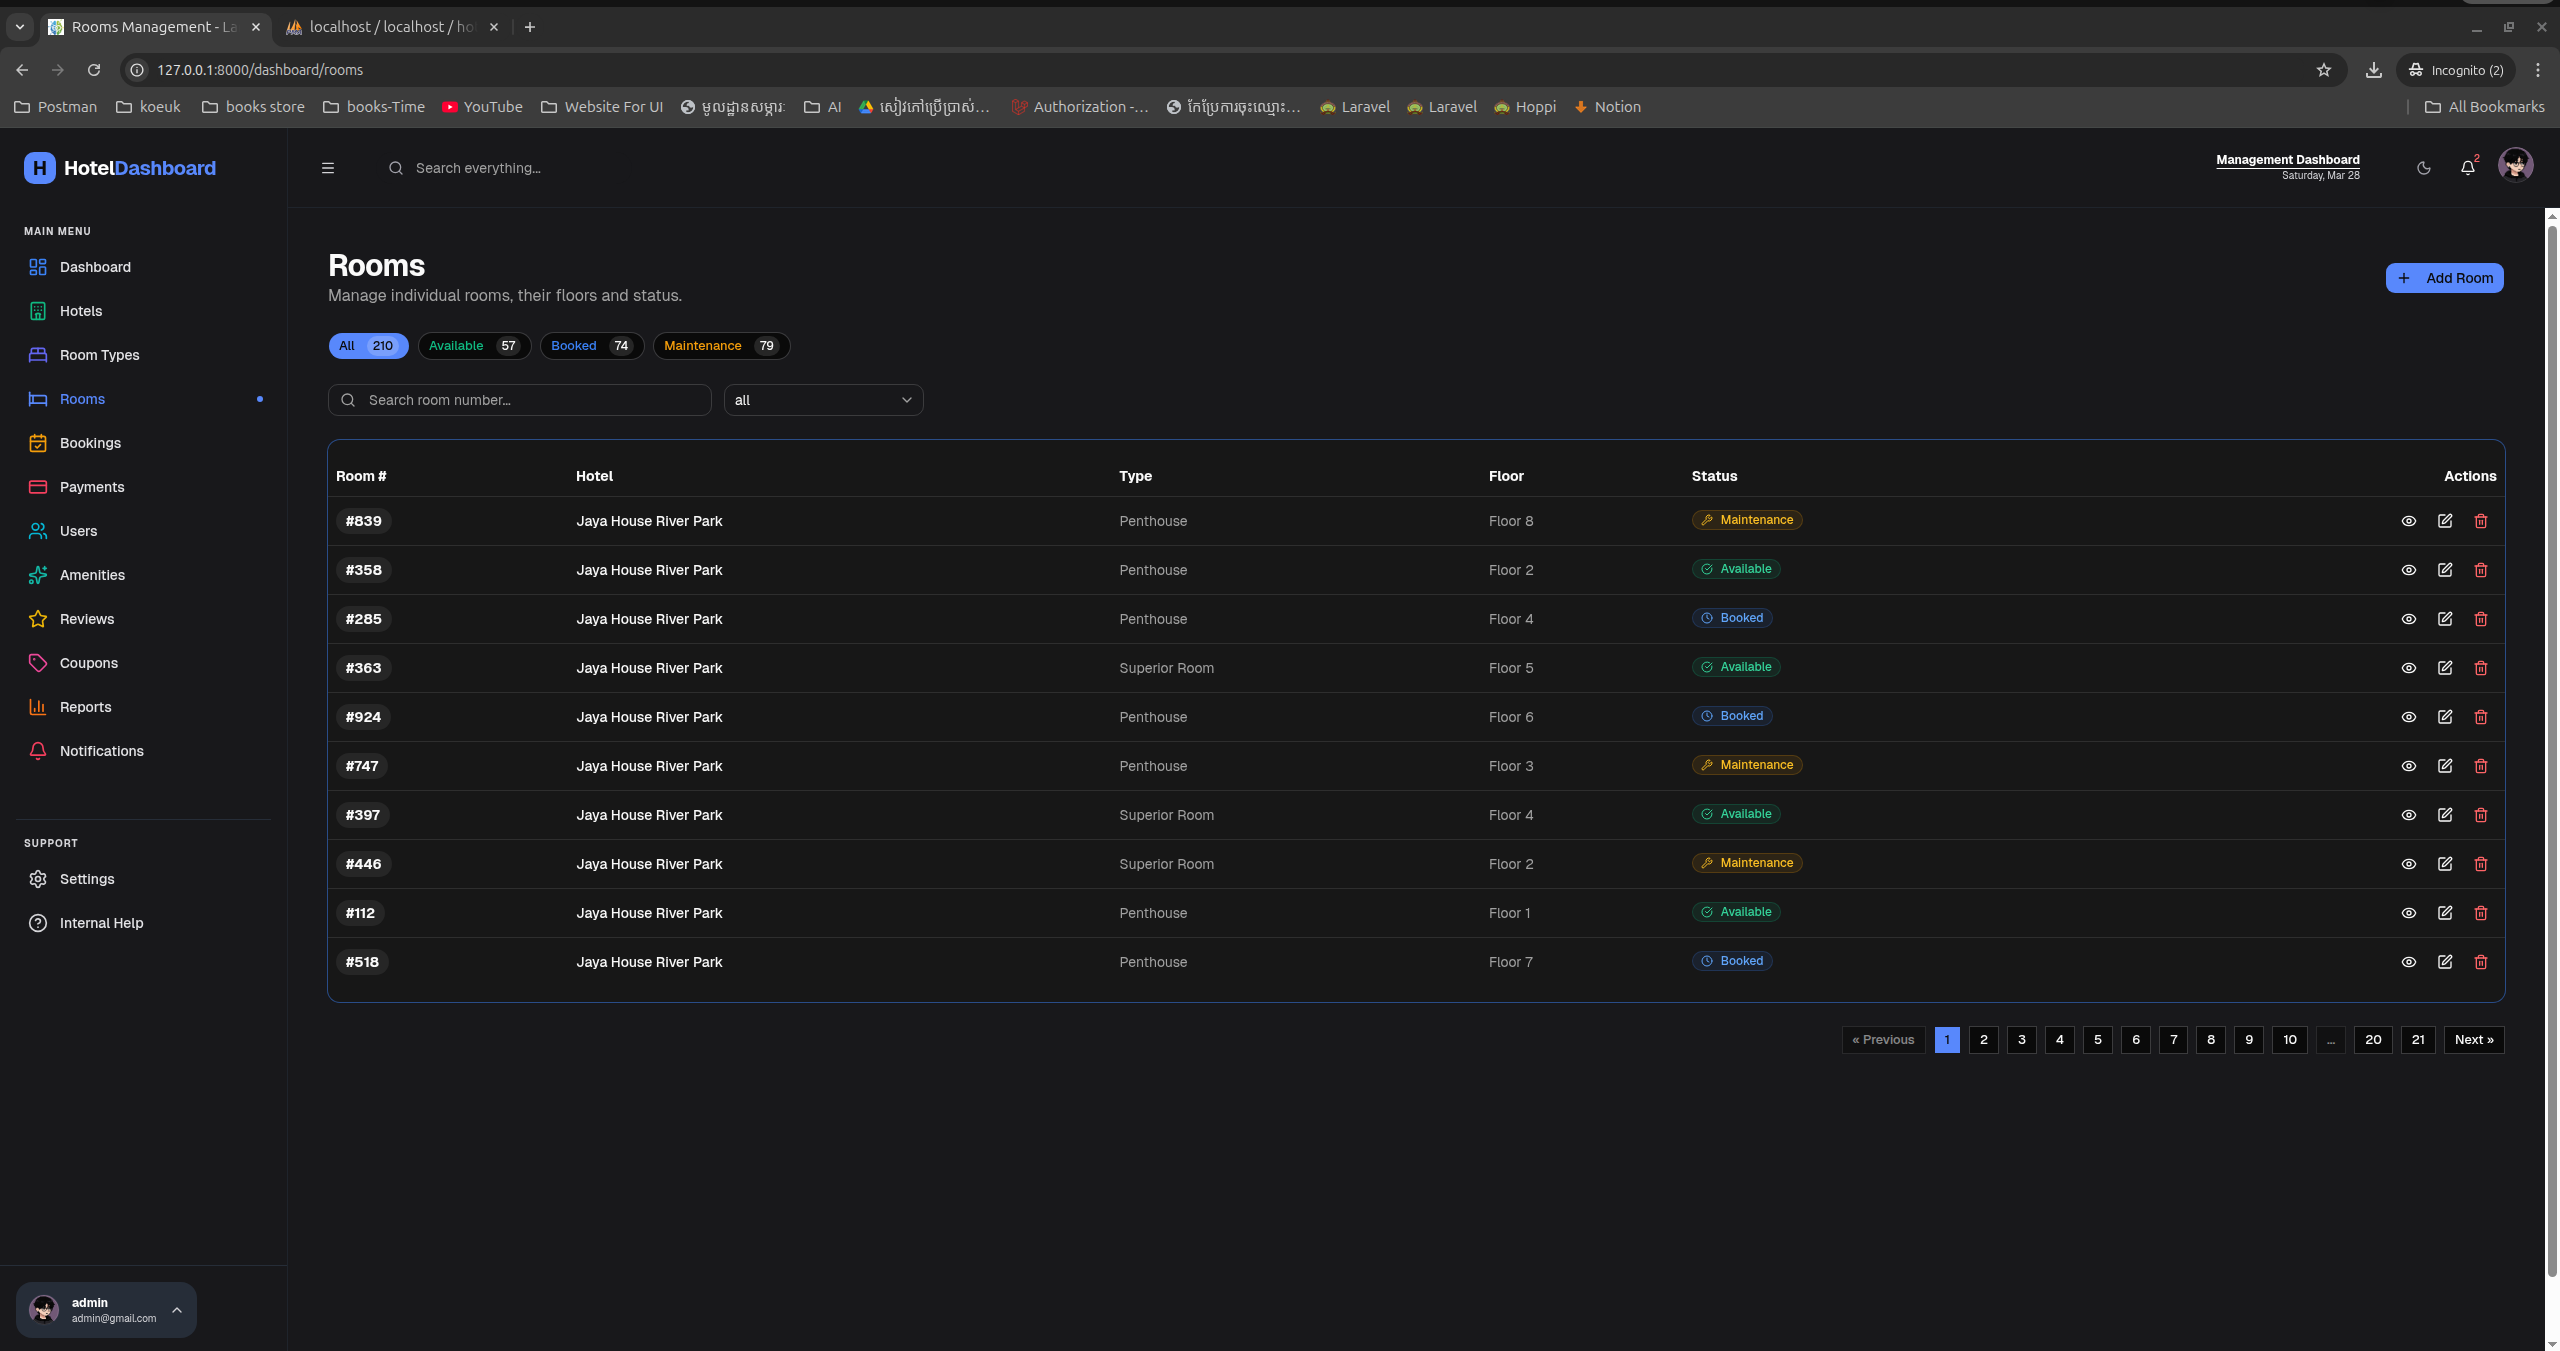Edit room #747
The image size is (2560, 1351).
pos(2445,766)
